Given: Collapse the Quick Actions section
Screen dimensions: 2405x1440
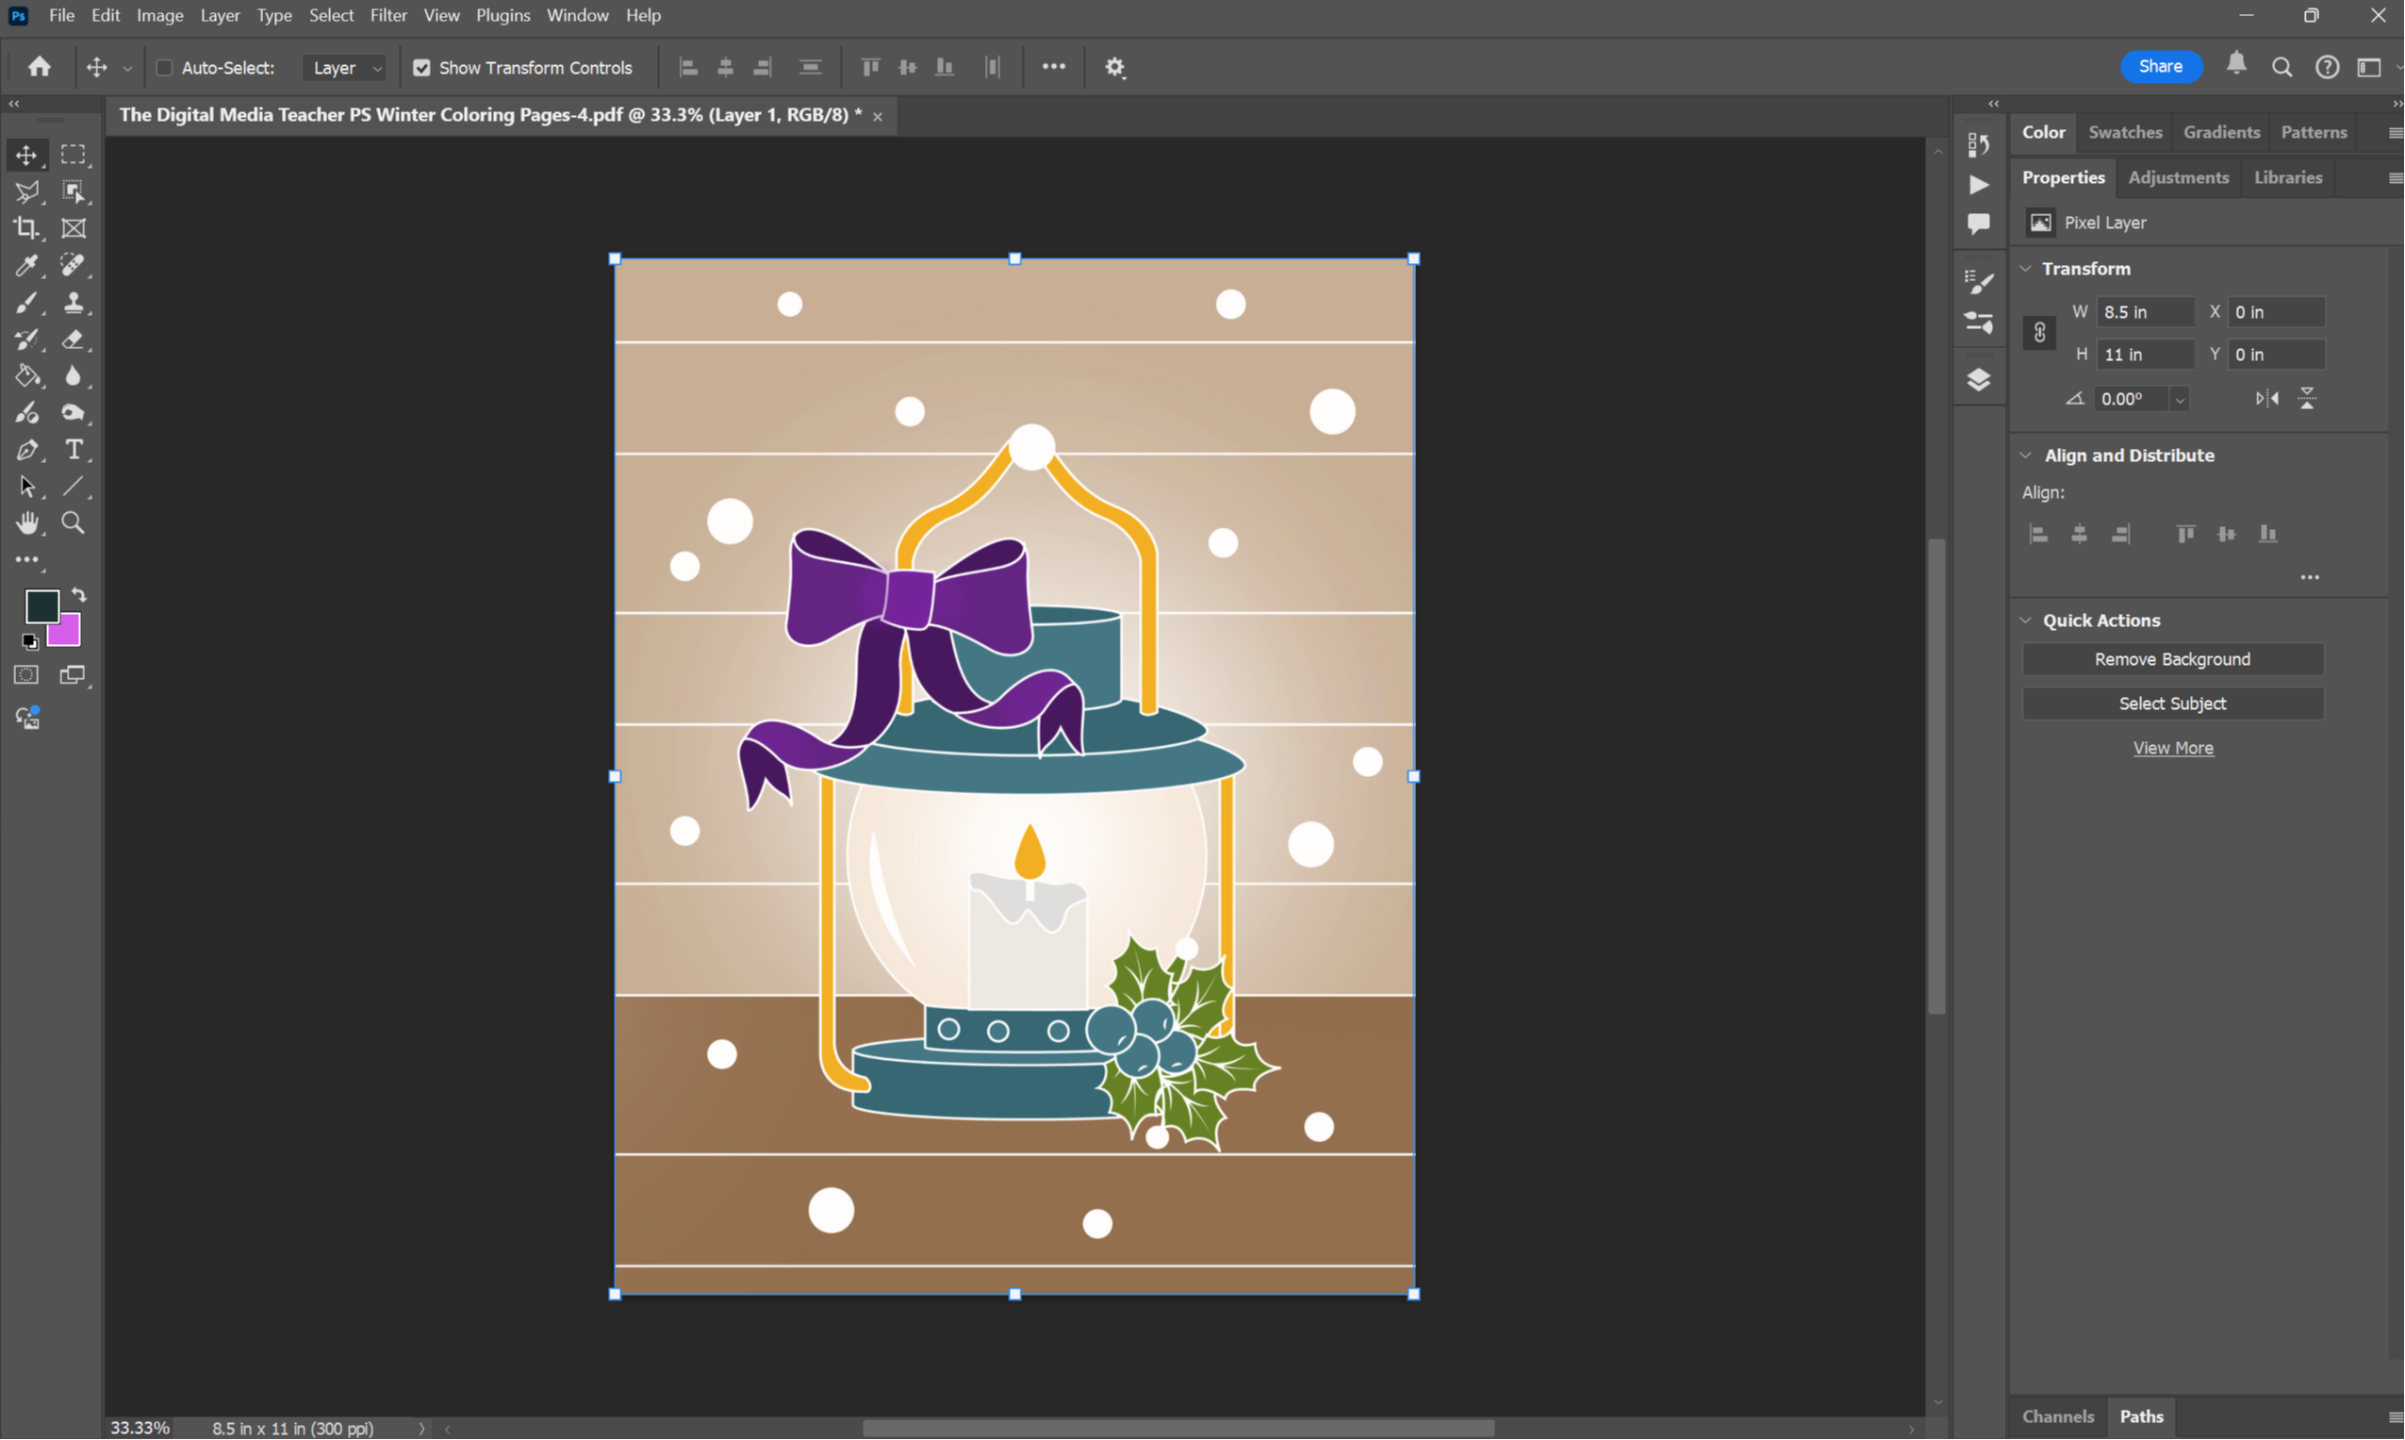Looking at the screenshot, I should (x=2027, y=620).
